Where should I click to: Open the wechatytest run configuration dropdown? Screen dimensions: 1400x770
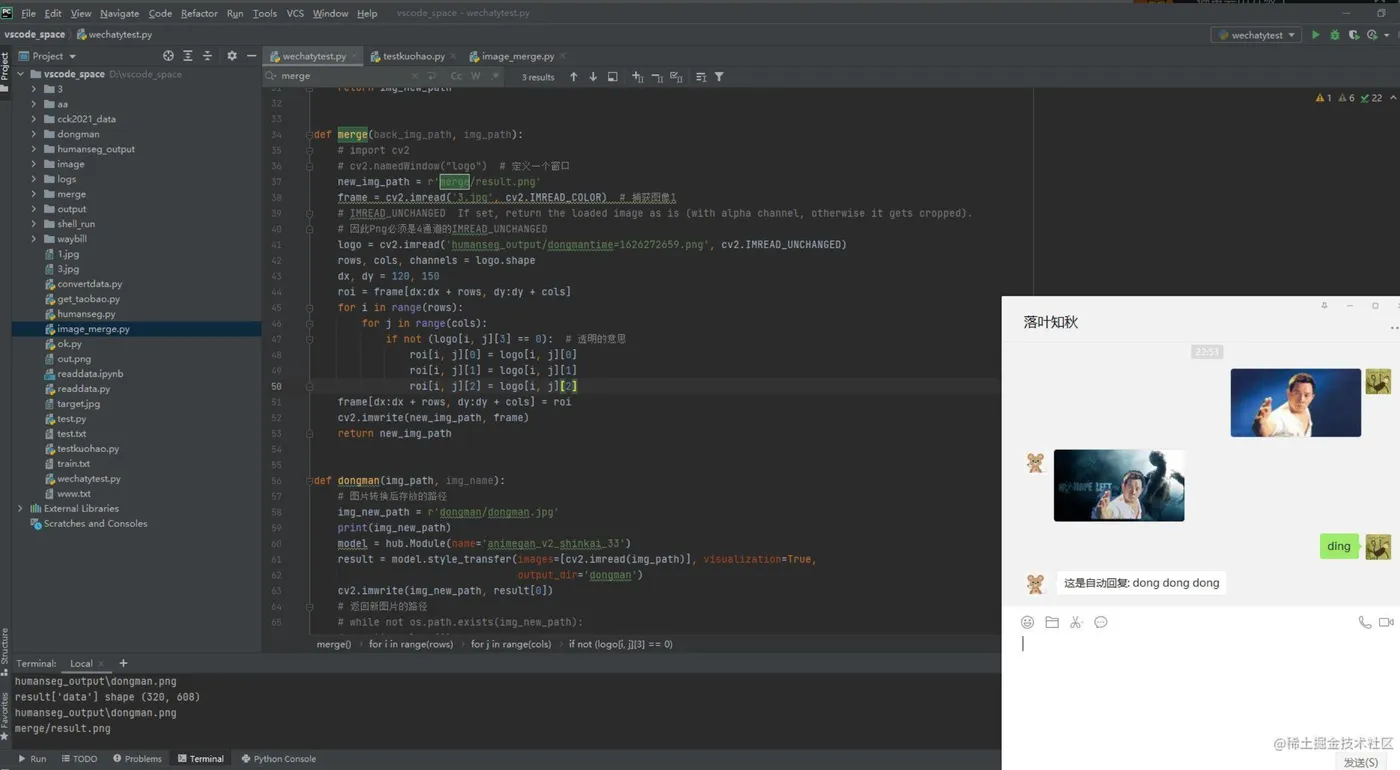click(1257, 35)
